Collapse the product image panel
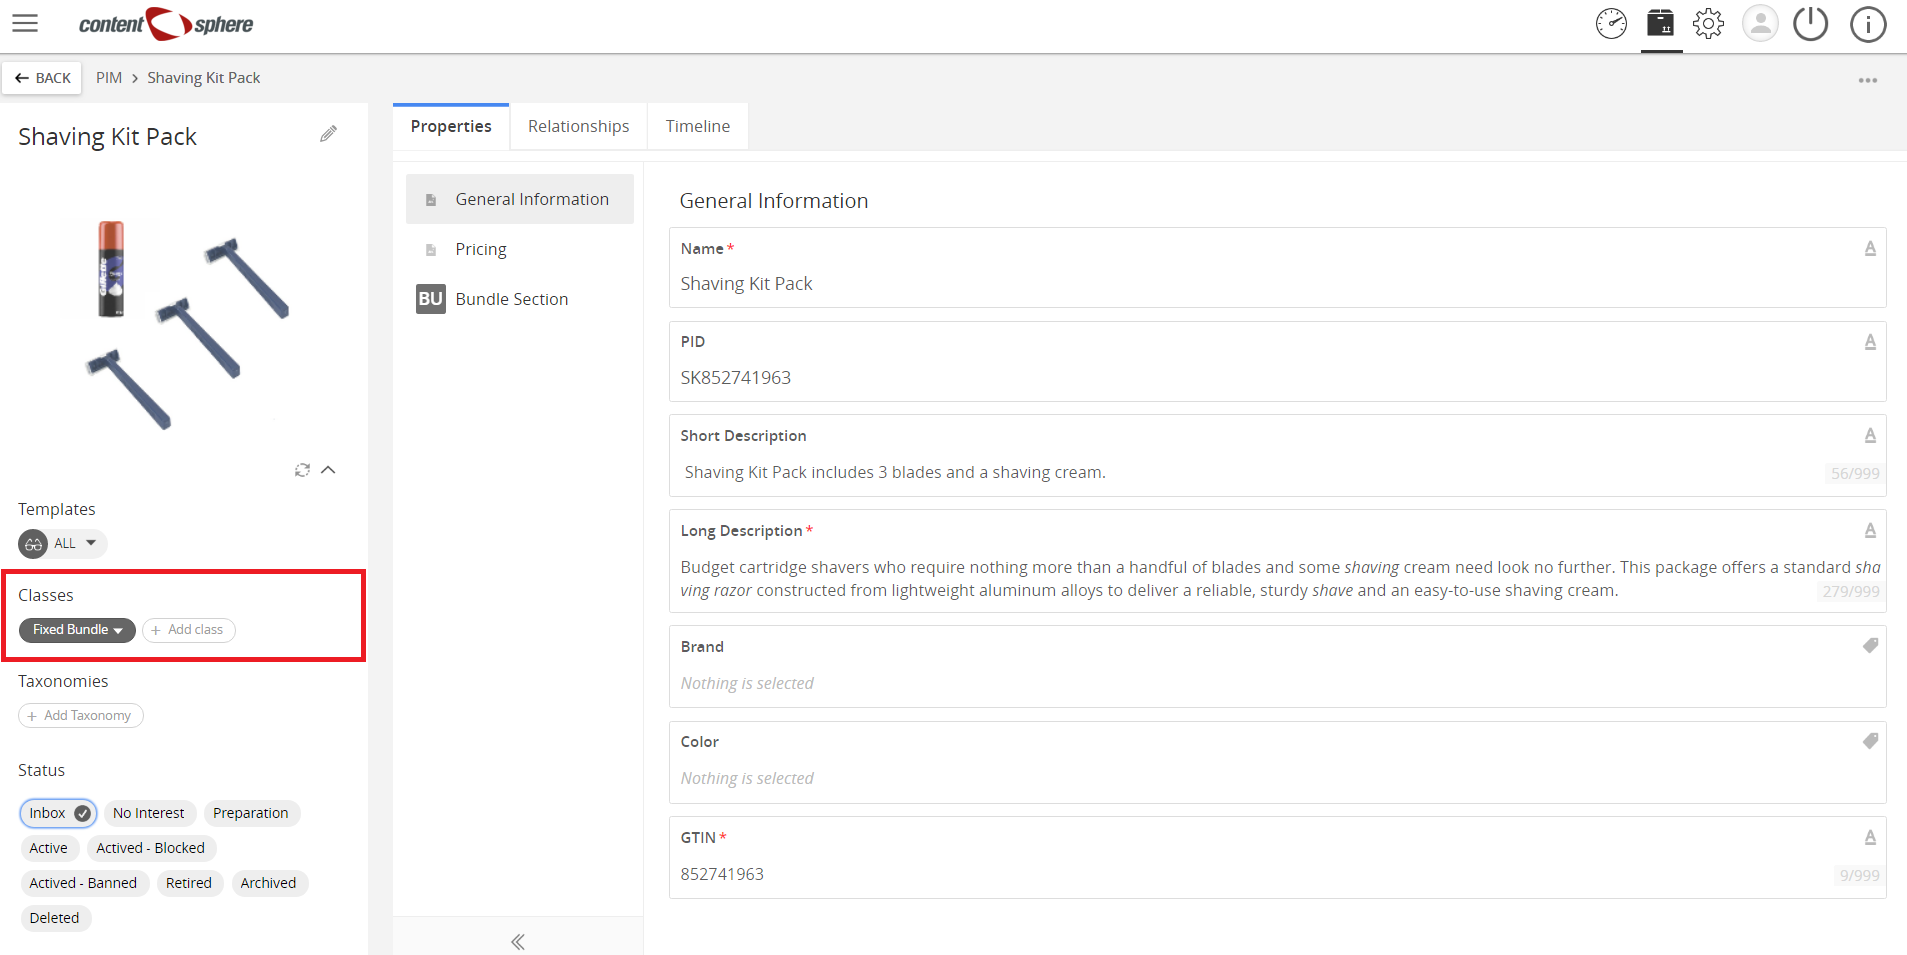 328,470
